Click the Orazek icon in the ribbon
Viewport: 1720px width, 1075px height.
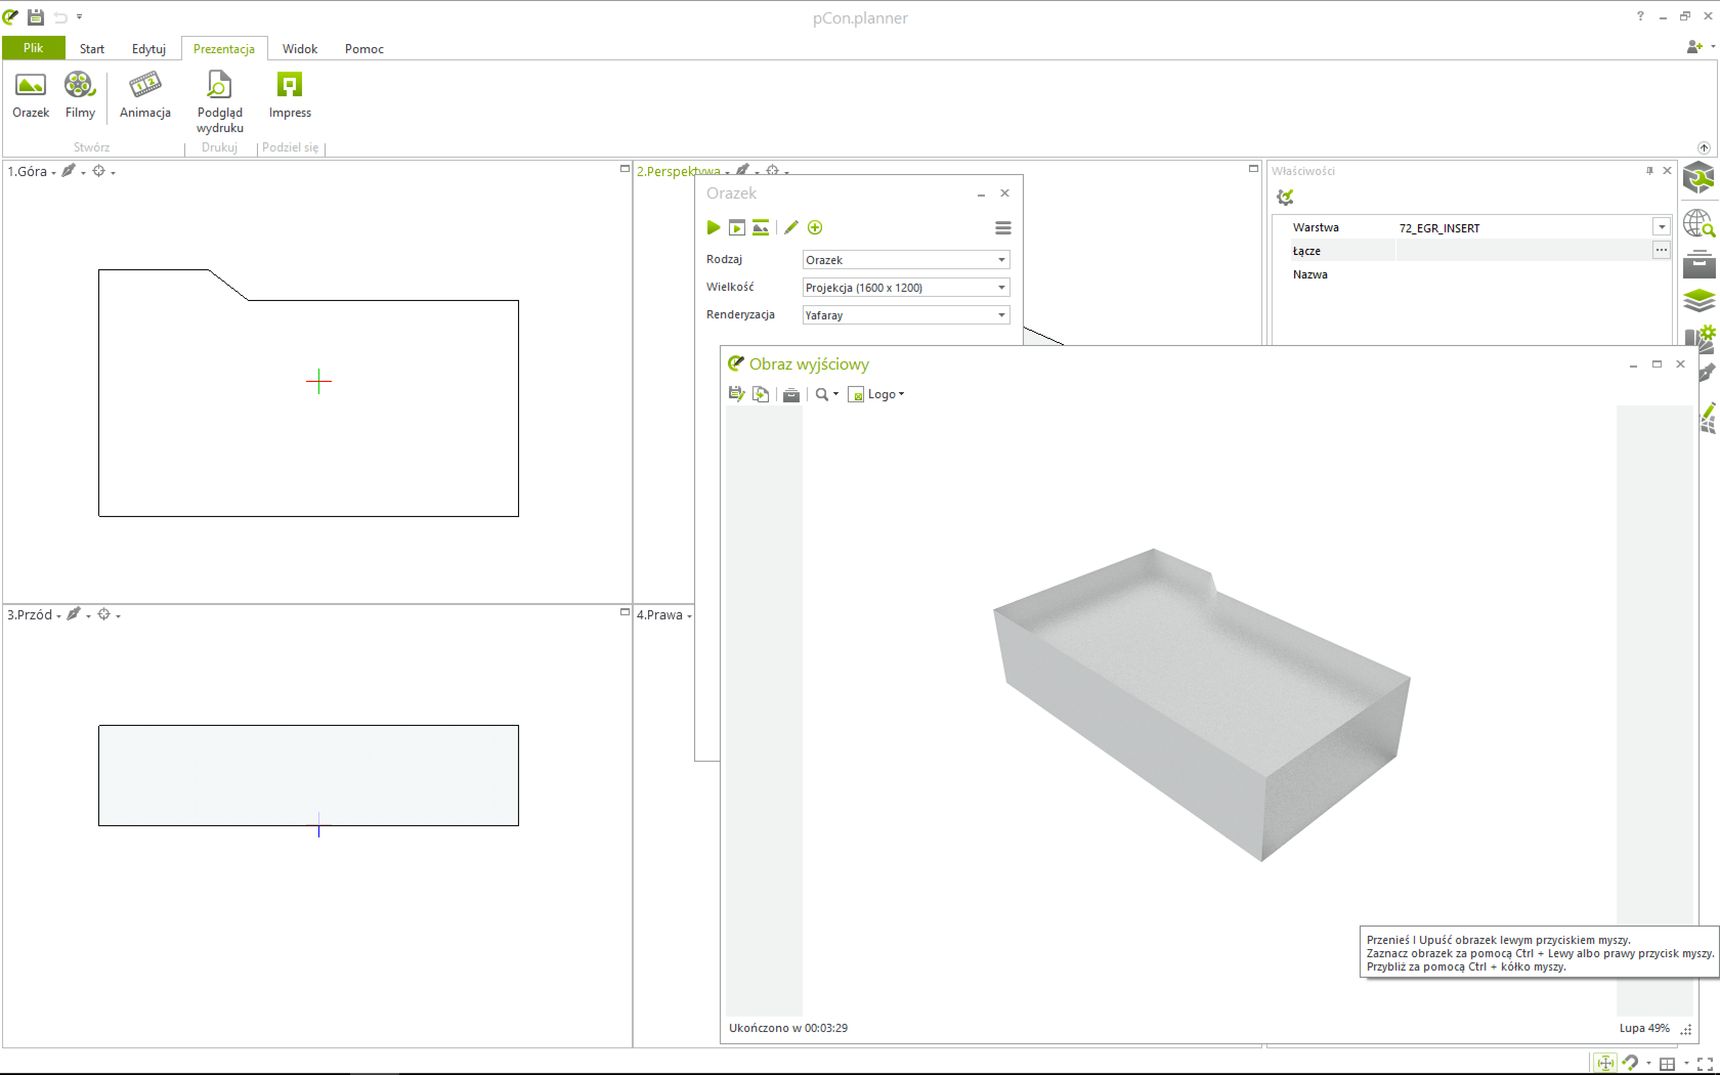coord(30,95)
